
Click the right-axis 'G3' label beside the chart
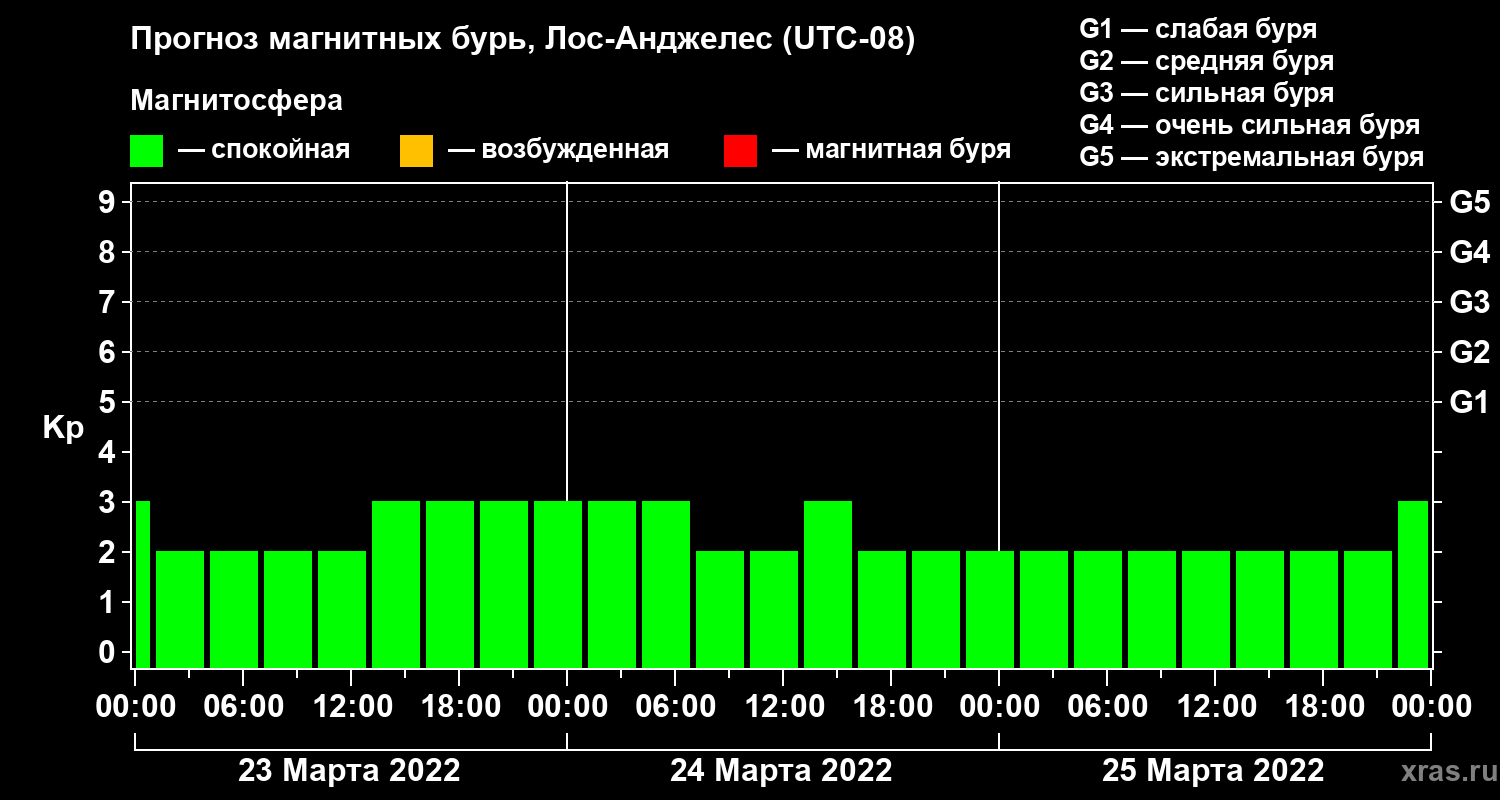point(1469,302)
